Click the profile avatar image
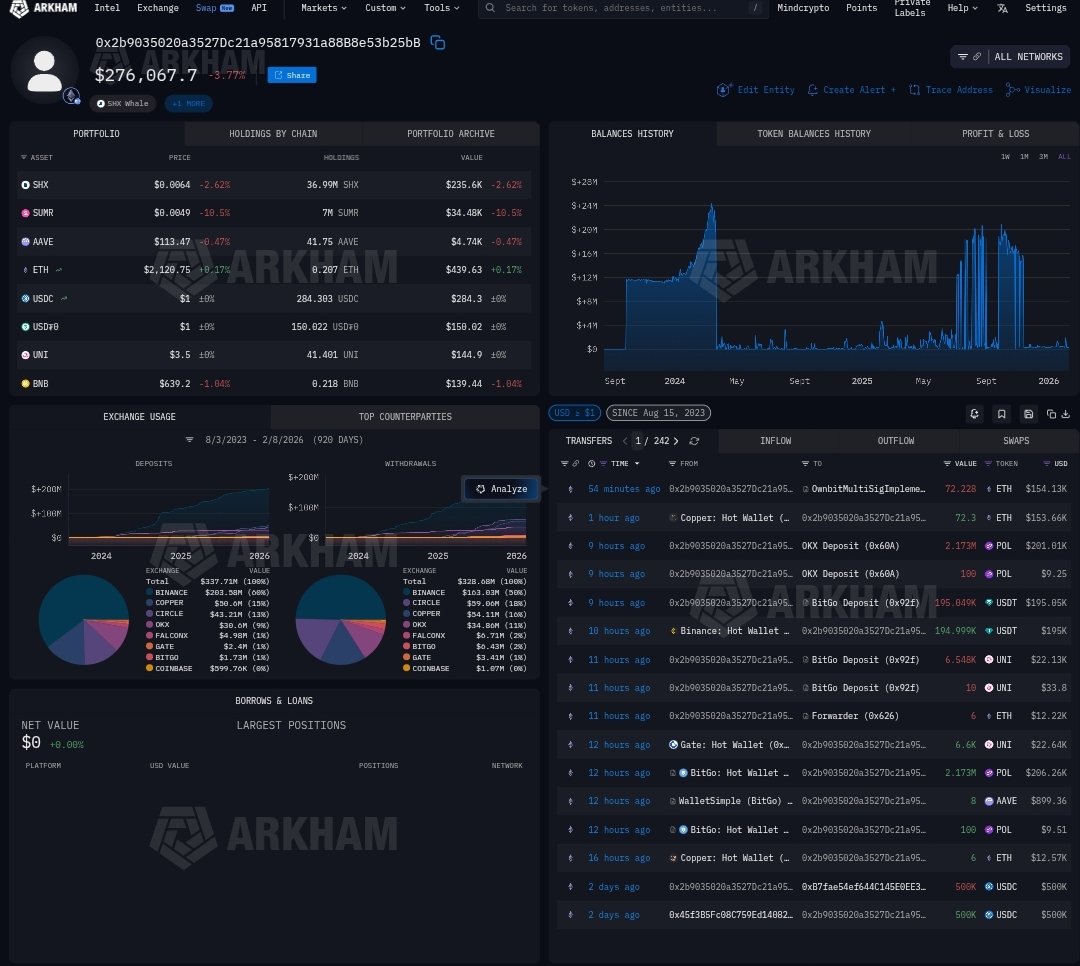 click(x=45, y=70)
